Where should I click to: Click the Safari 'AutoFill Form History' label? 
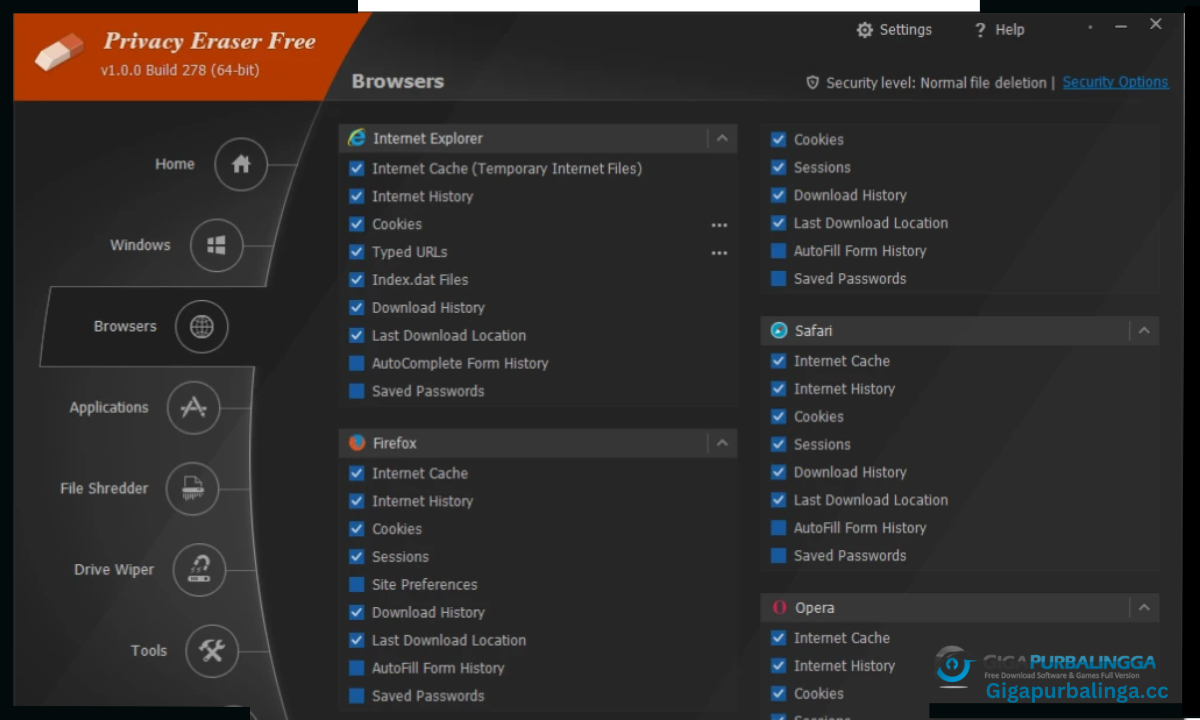pos(860,528)
